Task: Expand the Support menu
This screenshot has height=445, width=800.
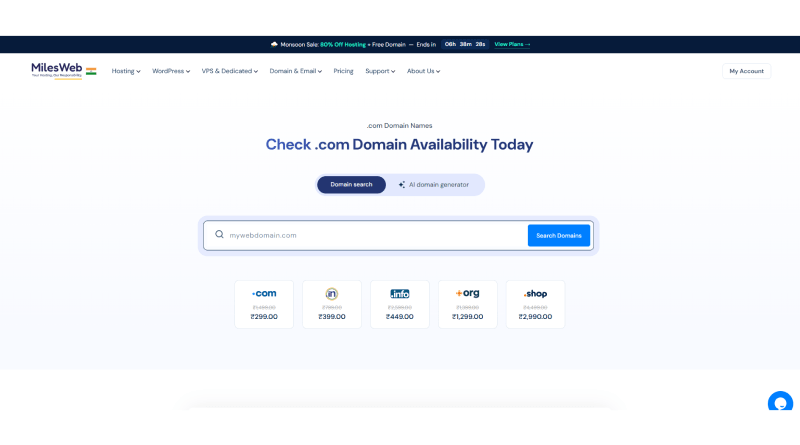Action: tap(380, 71)
